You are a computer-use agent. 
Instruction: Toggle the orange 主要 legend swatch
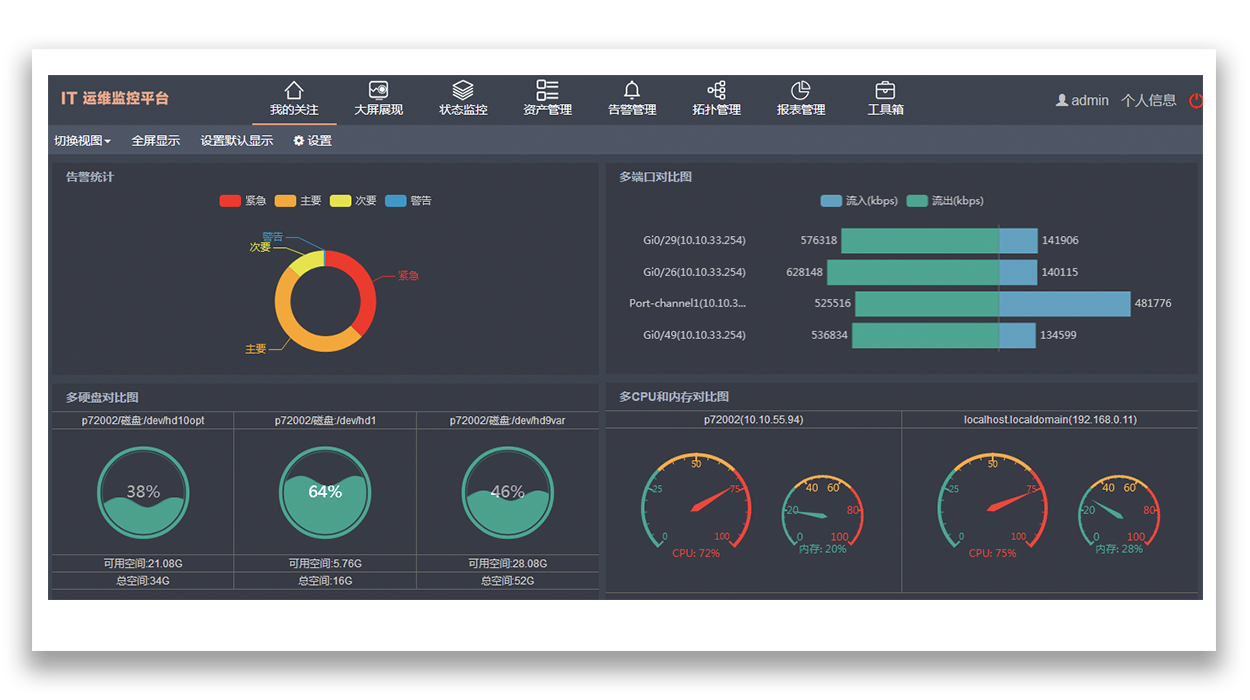click(x=285, y=201)
